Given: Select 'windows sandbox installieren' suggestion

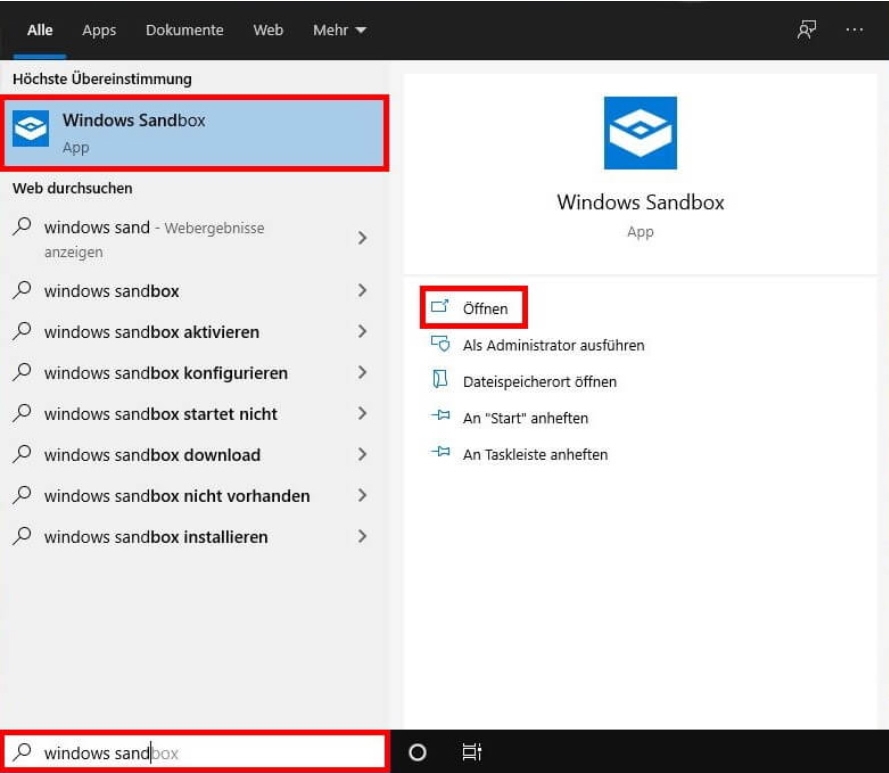Looking at the screenshot, I should [x=193, y=537].
